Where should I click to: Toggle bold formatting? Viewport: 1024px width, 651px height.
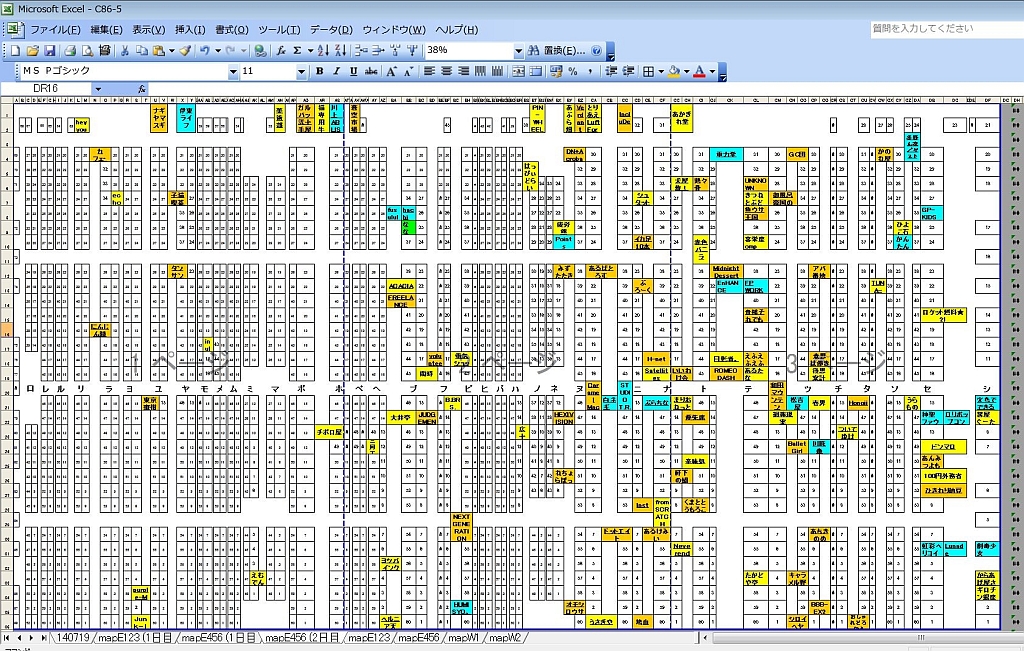click(319, 71)
